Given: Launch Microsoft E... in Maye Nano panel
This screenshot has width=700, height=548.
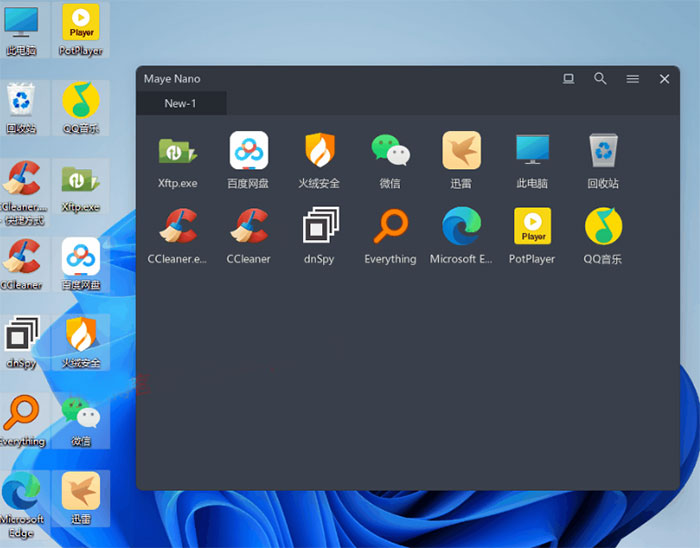Looking at the screenshot, I should coord(461,236).
